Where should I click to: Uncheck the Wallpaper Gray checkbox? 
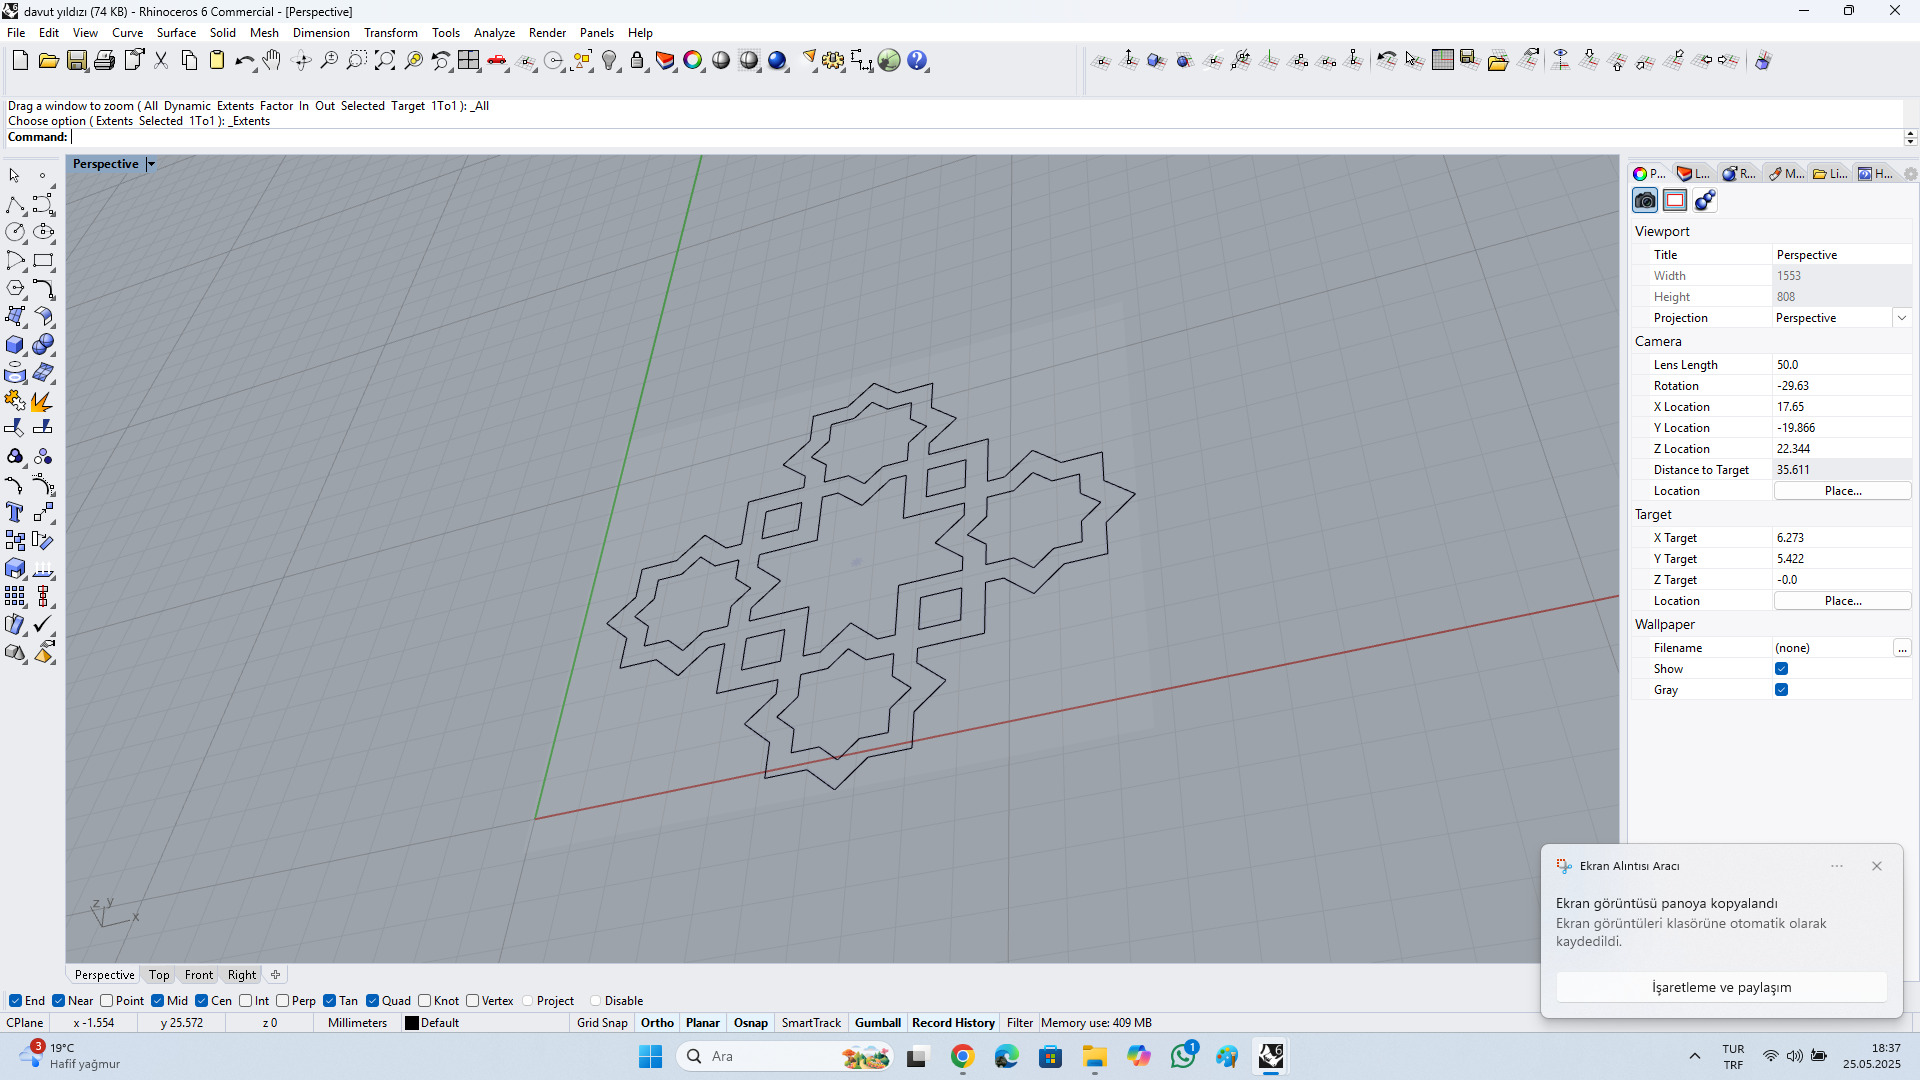coord(1781,690)
